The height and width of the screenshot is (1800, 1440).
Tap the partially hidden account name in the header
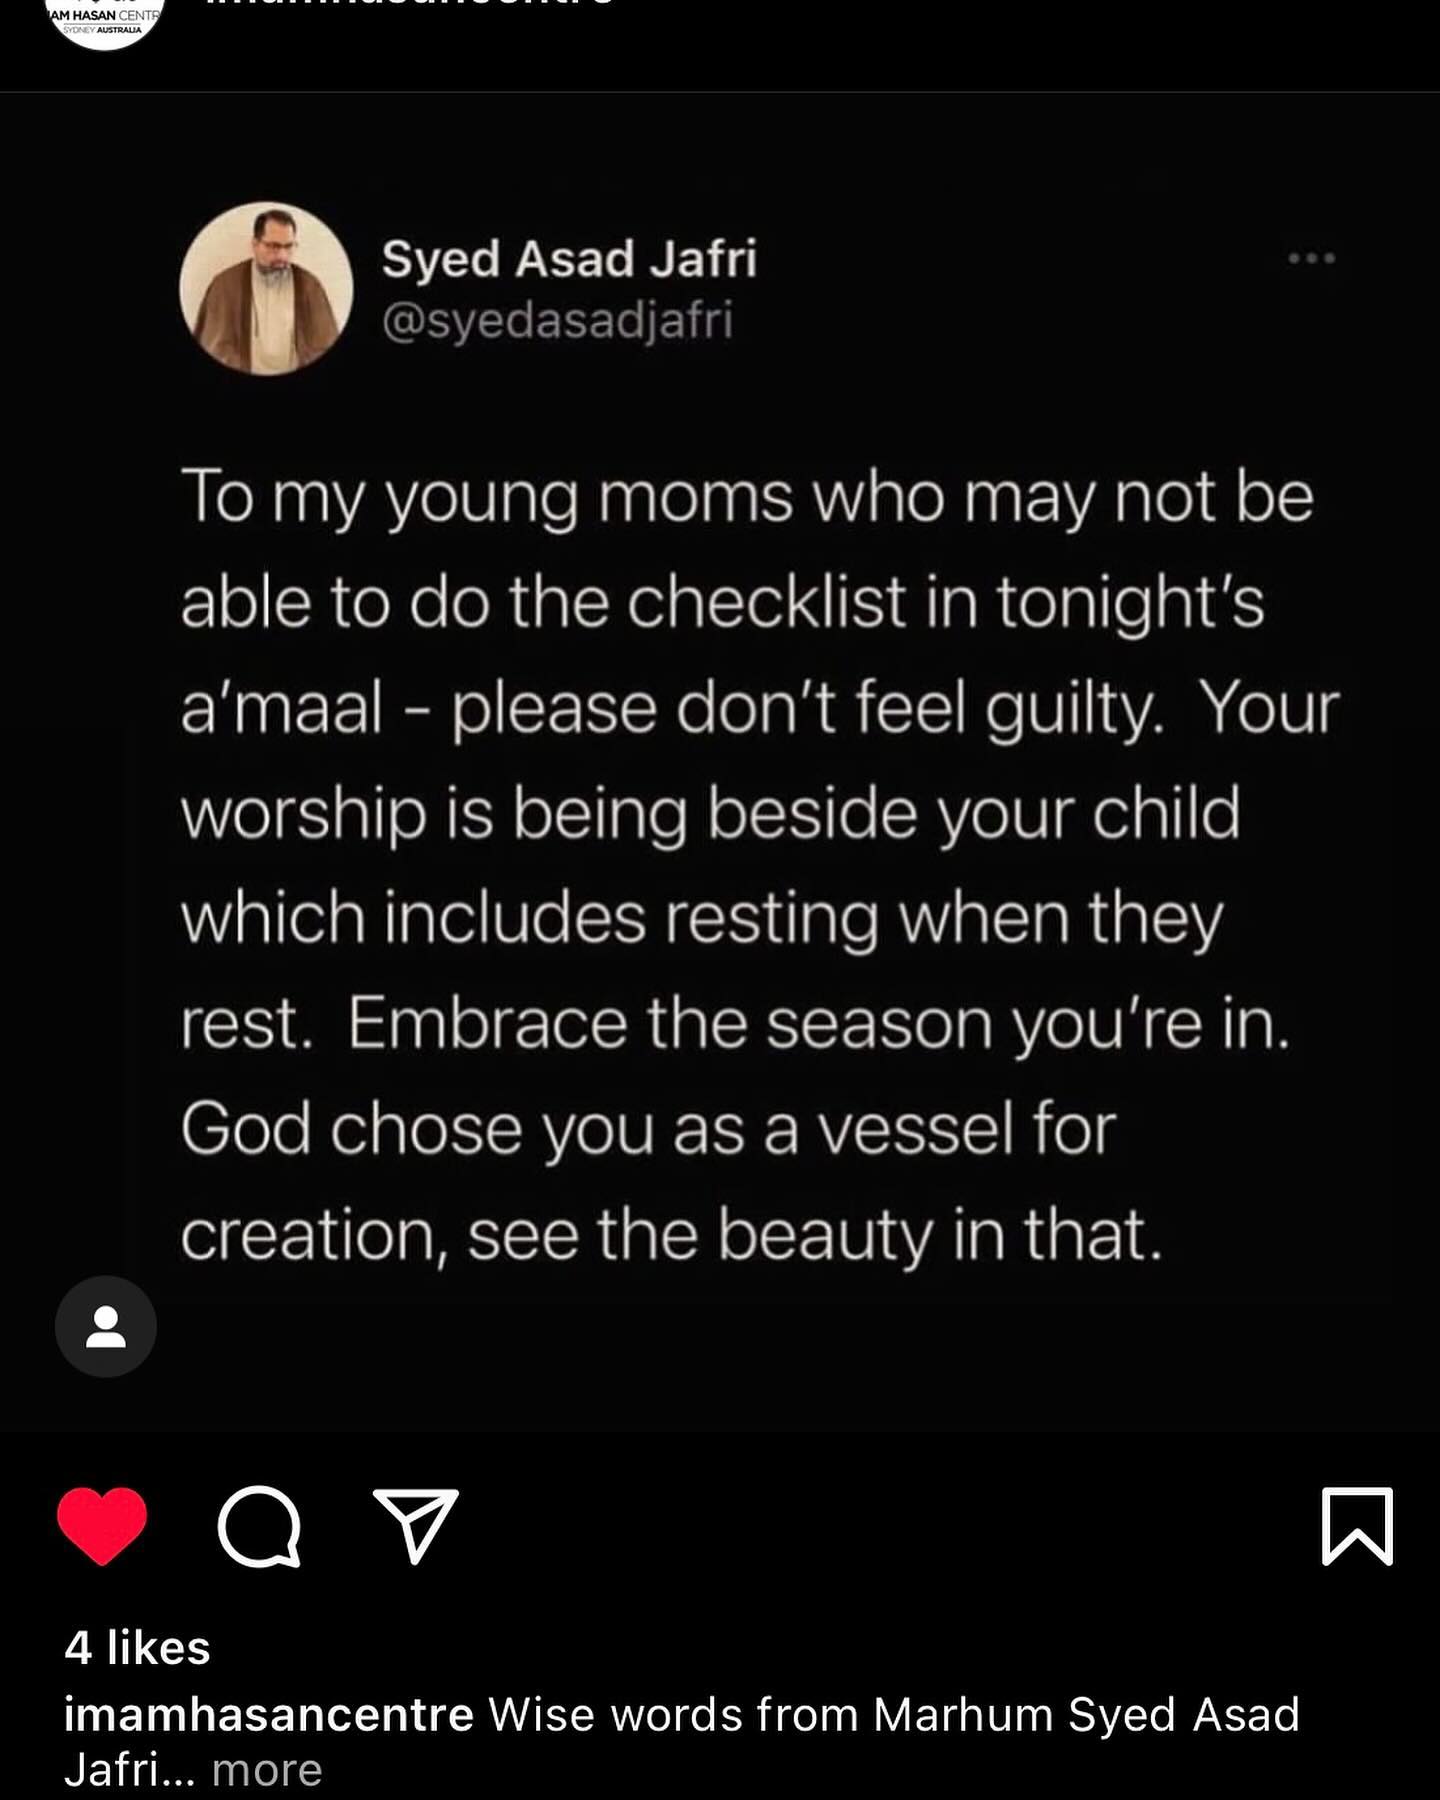[410, 3]
